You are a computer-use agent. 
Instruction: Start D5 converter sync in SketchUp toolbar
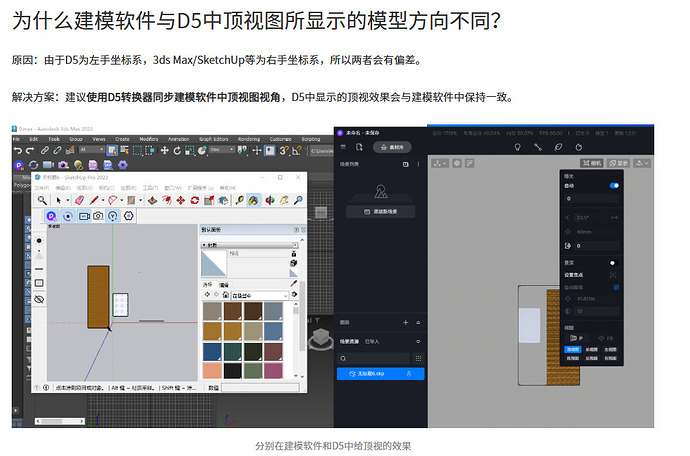tap(51, 216)
